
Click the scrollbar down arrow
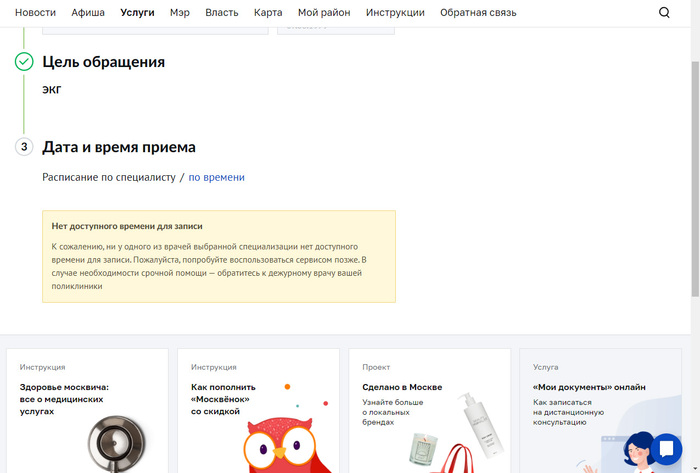(695, 467)
